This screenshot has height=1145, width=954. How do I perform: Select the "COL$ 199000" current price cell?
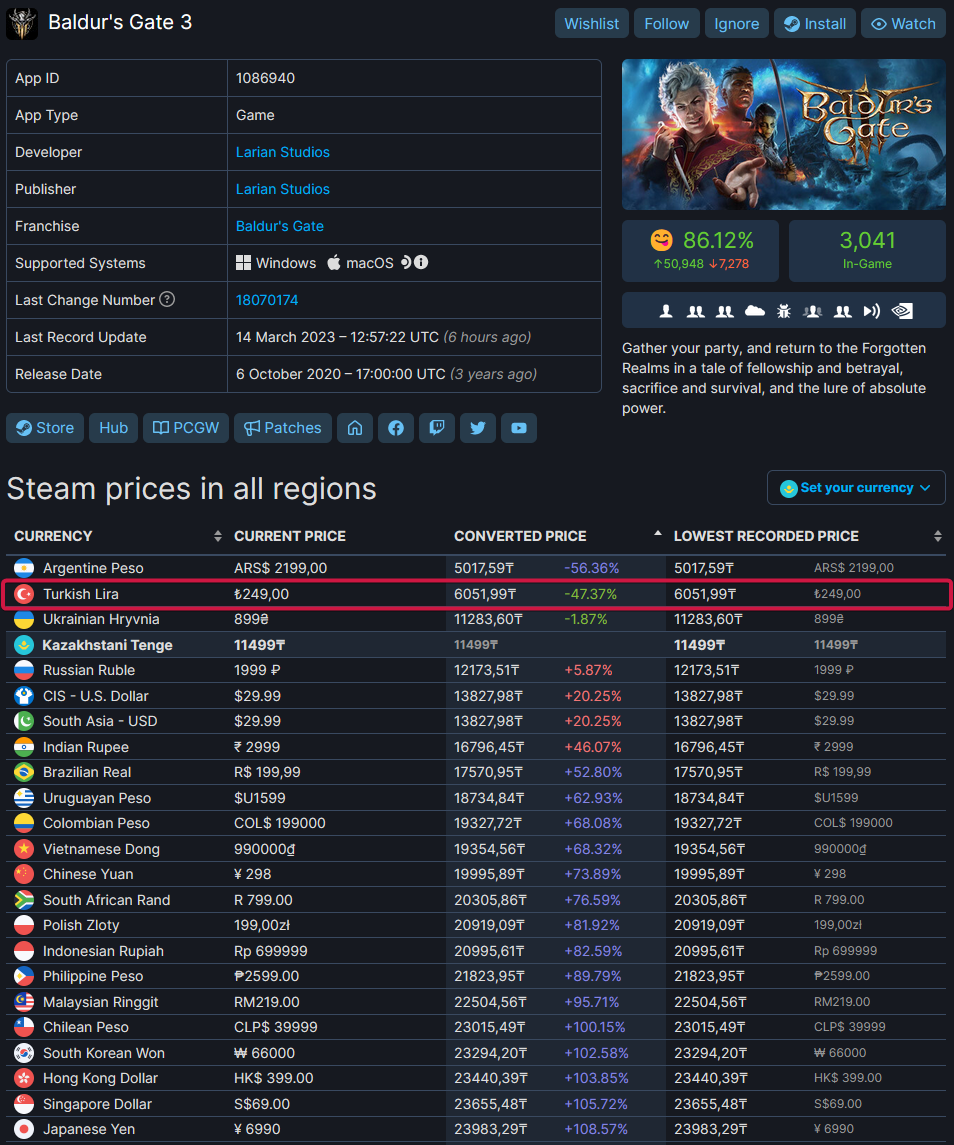[280, 823]
